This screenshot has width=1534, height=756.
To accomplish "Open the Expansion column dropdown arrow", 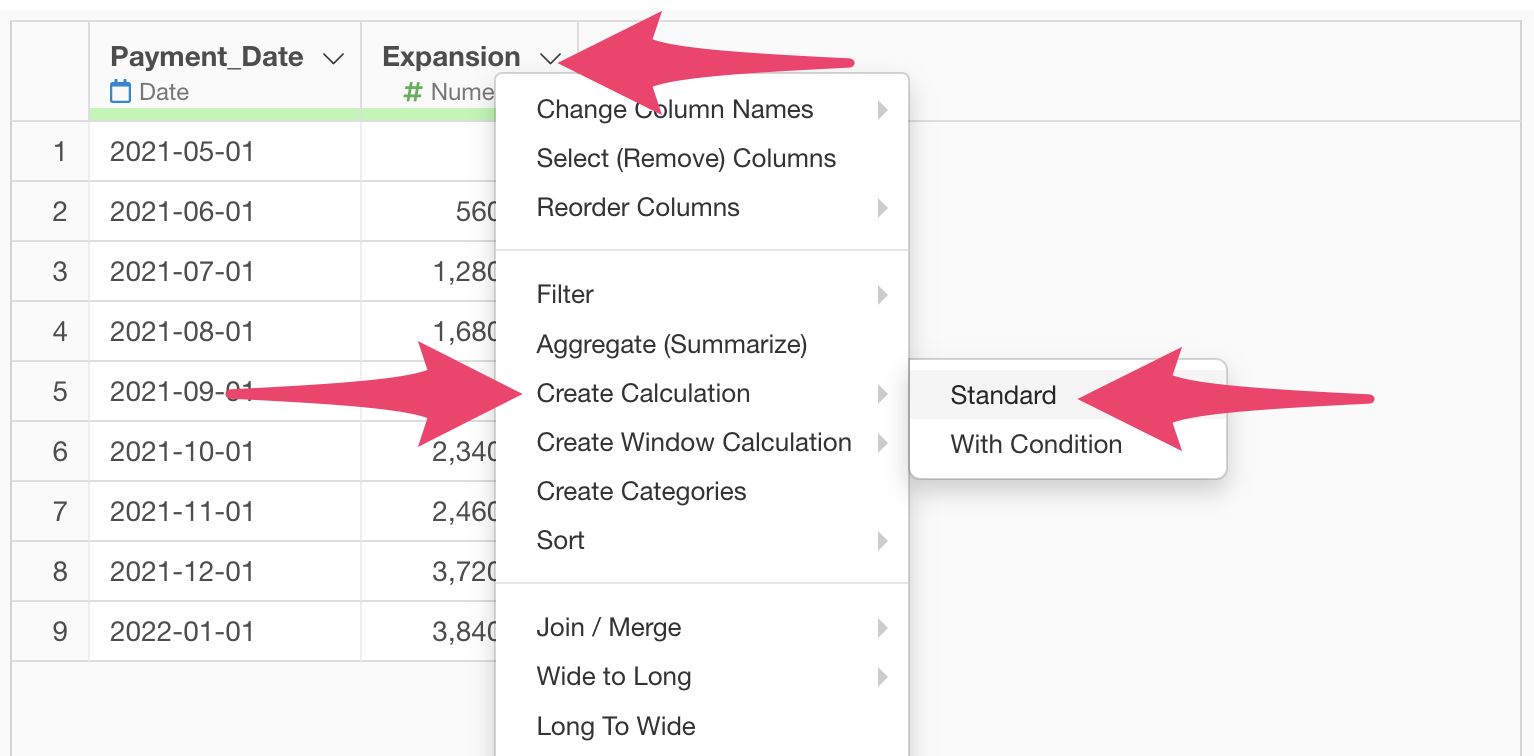I will pyautogui.click(x=549, y=59).
